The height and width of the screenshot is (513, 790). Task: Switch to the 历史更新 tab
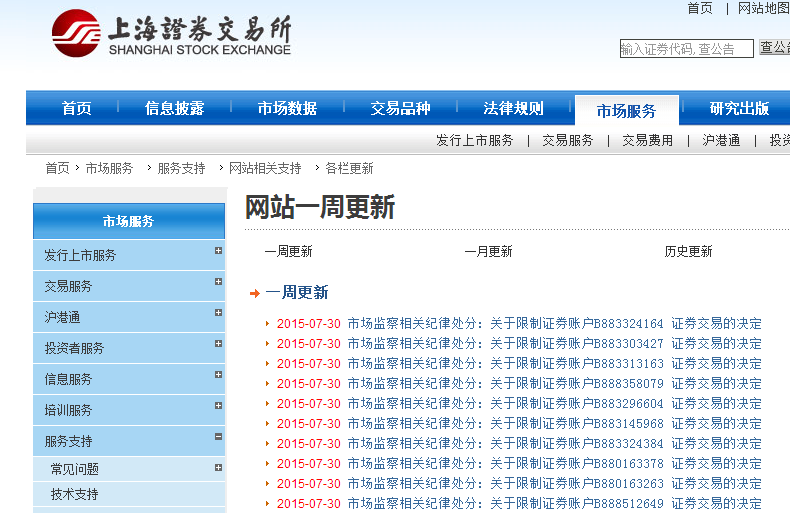click(x=688, y=252)
